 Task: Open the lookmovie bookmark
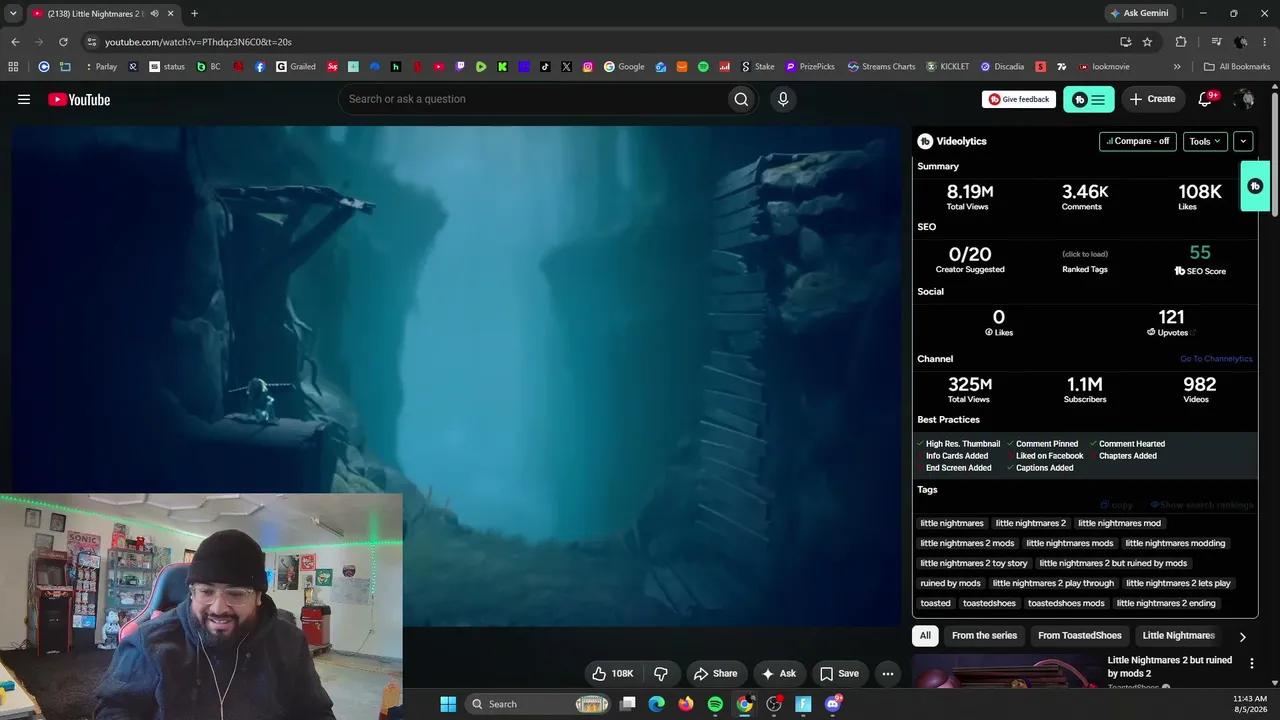point(1104,67)
